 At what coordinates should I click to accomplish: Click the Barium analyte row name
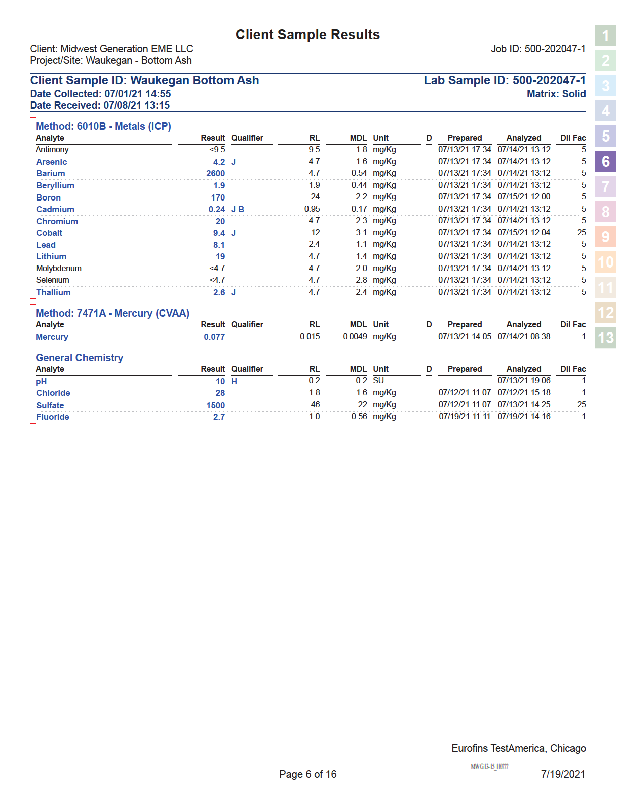(x=50, y=173)
